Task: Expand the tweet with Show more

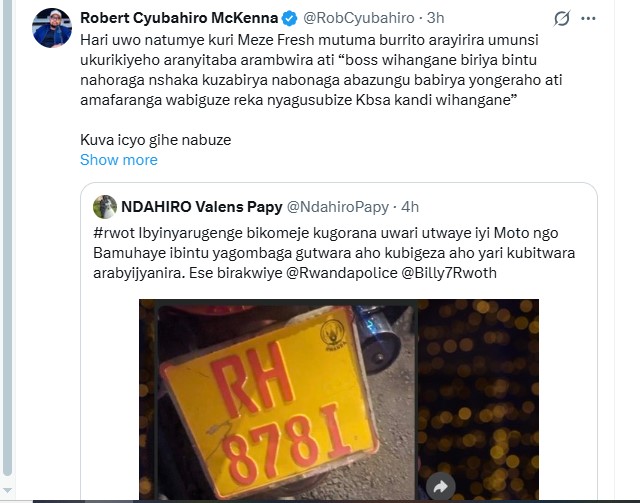Action: click(119, 160)
